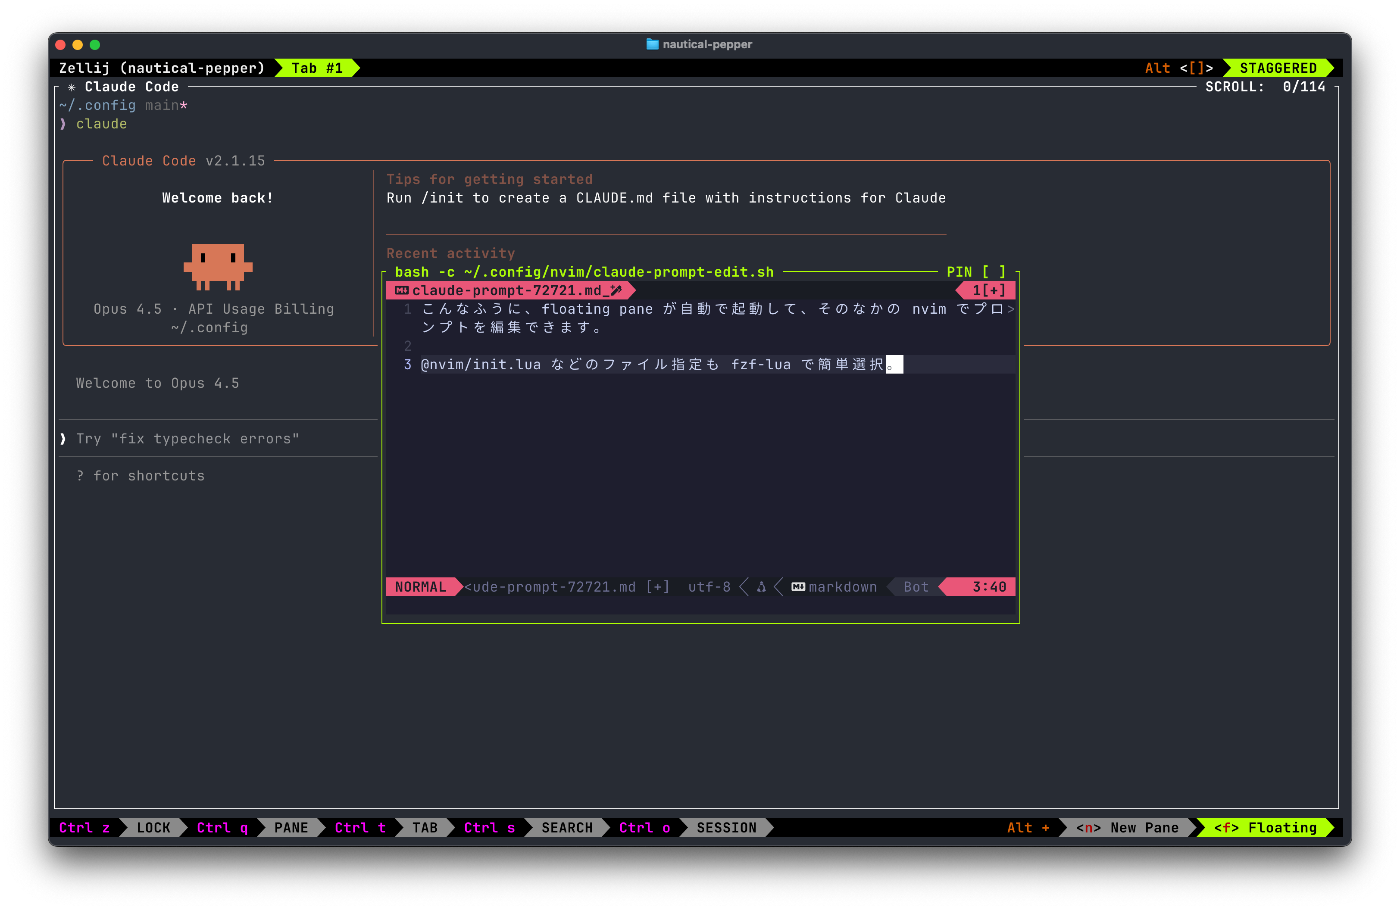1400x910 pixels.
Task: Toggle LOCK mode in the Zellij bar
Action: 153,828
